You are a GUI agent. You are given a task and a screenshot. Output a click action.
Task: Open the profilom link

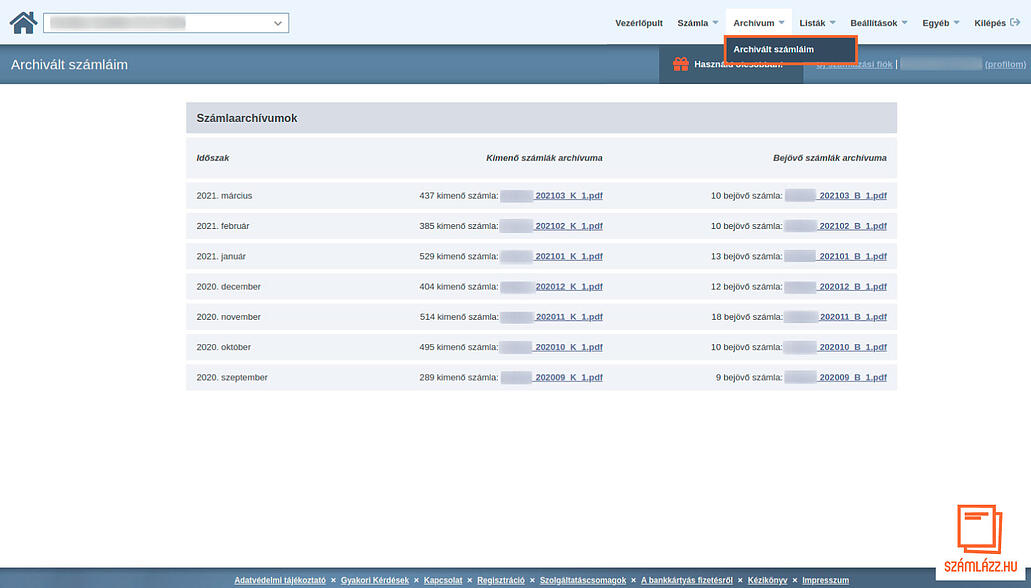(1005, 64)
